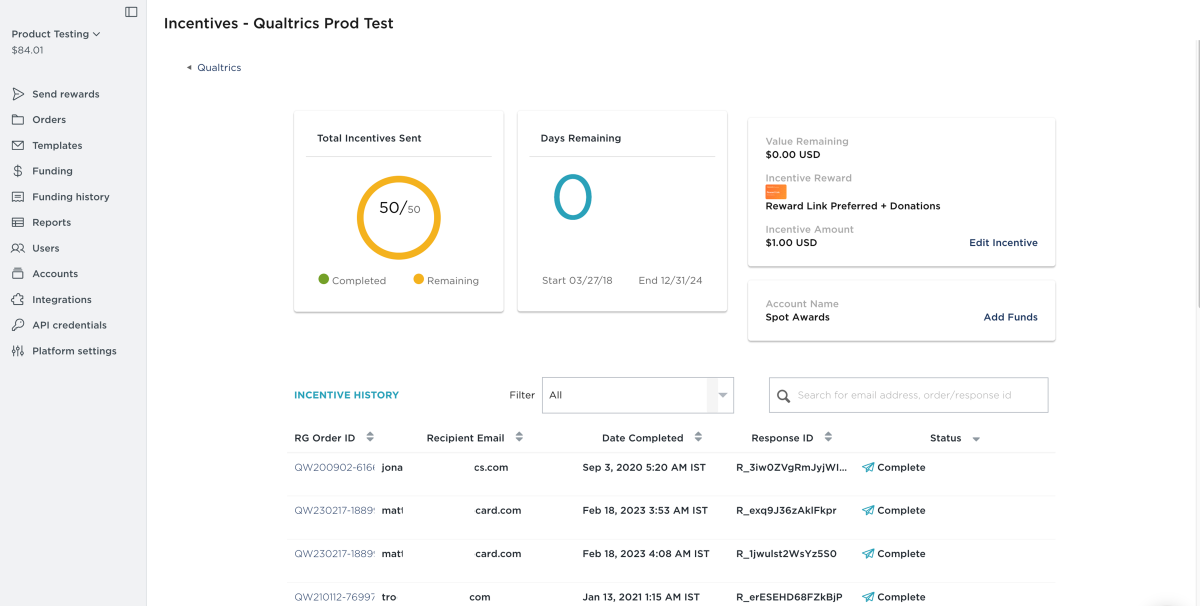
Task: Click Complete status icon for R_exq9J36zAklFkpr row
Action: click(x=868, y=510)
